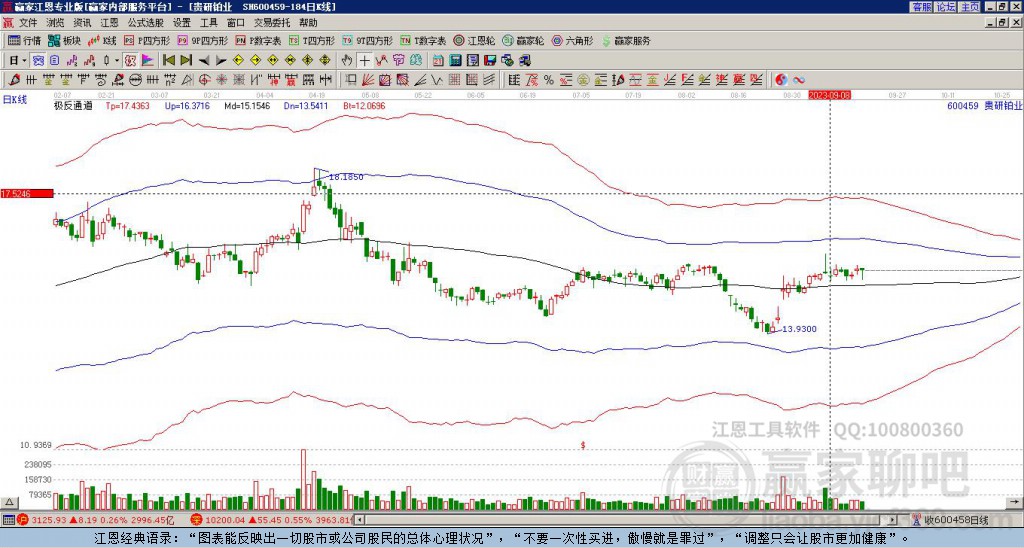
Task: Select the percent % tool
Action: (x=549, y=80)
